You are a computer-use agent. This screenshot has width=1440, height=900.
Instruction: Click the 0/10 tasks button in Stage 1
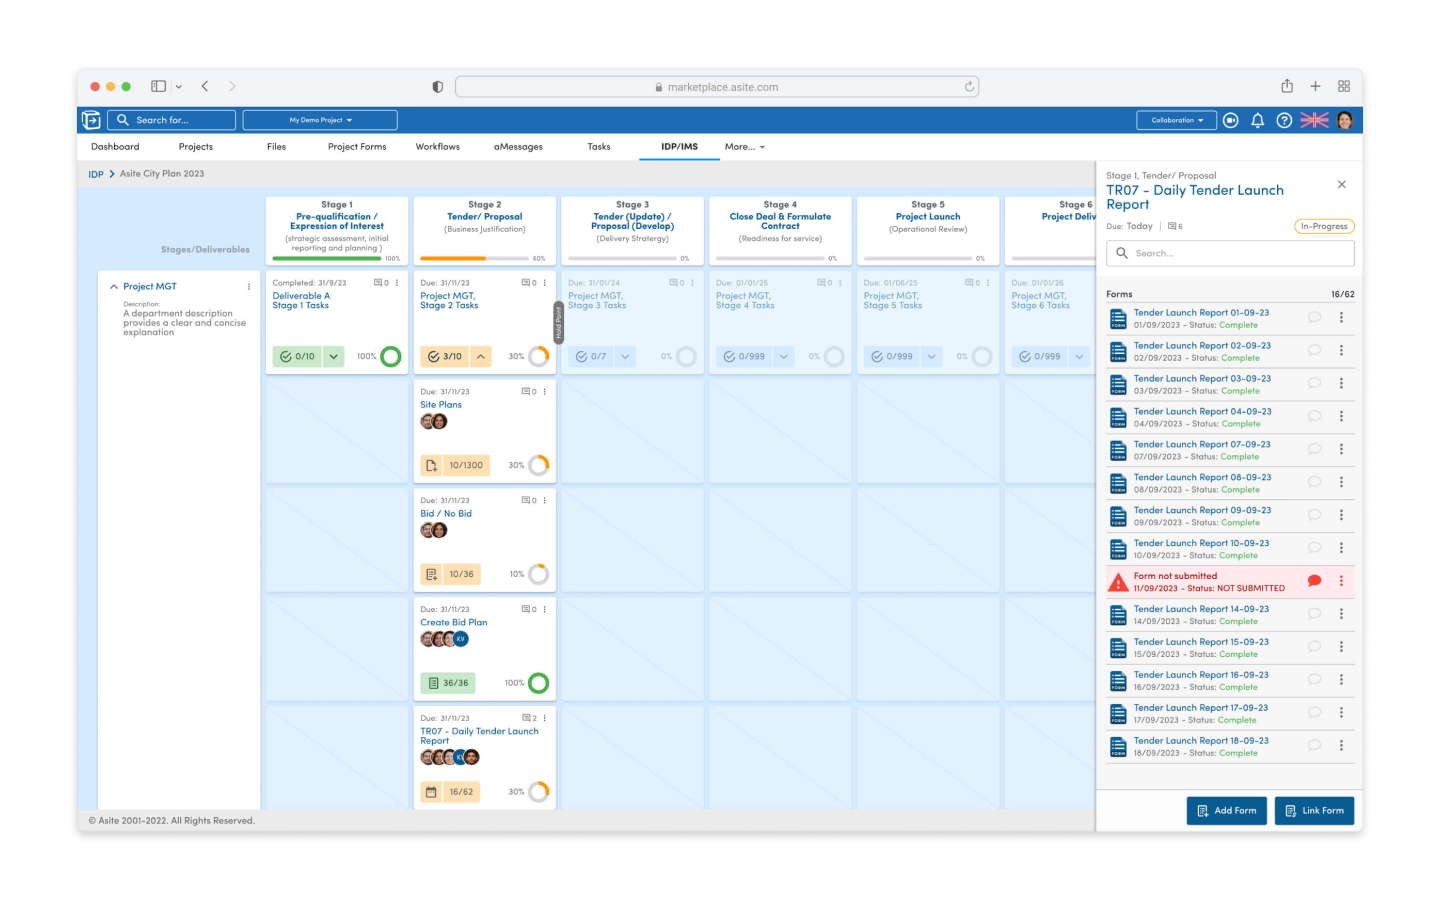click(x=297, y=356)
